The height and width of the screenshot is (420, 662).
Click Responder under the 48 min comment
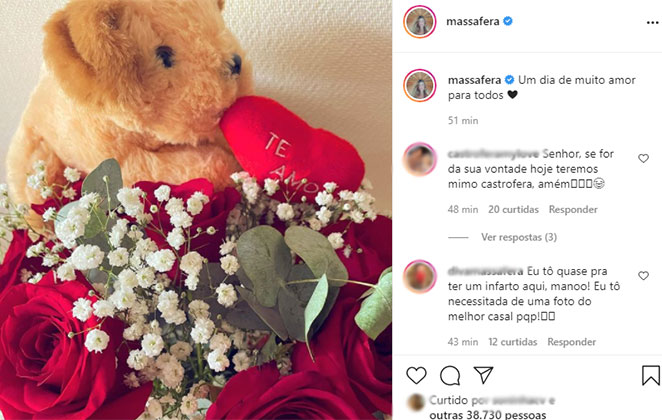point(573,209)
